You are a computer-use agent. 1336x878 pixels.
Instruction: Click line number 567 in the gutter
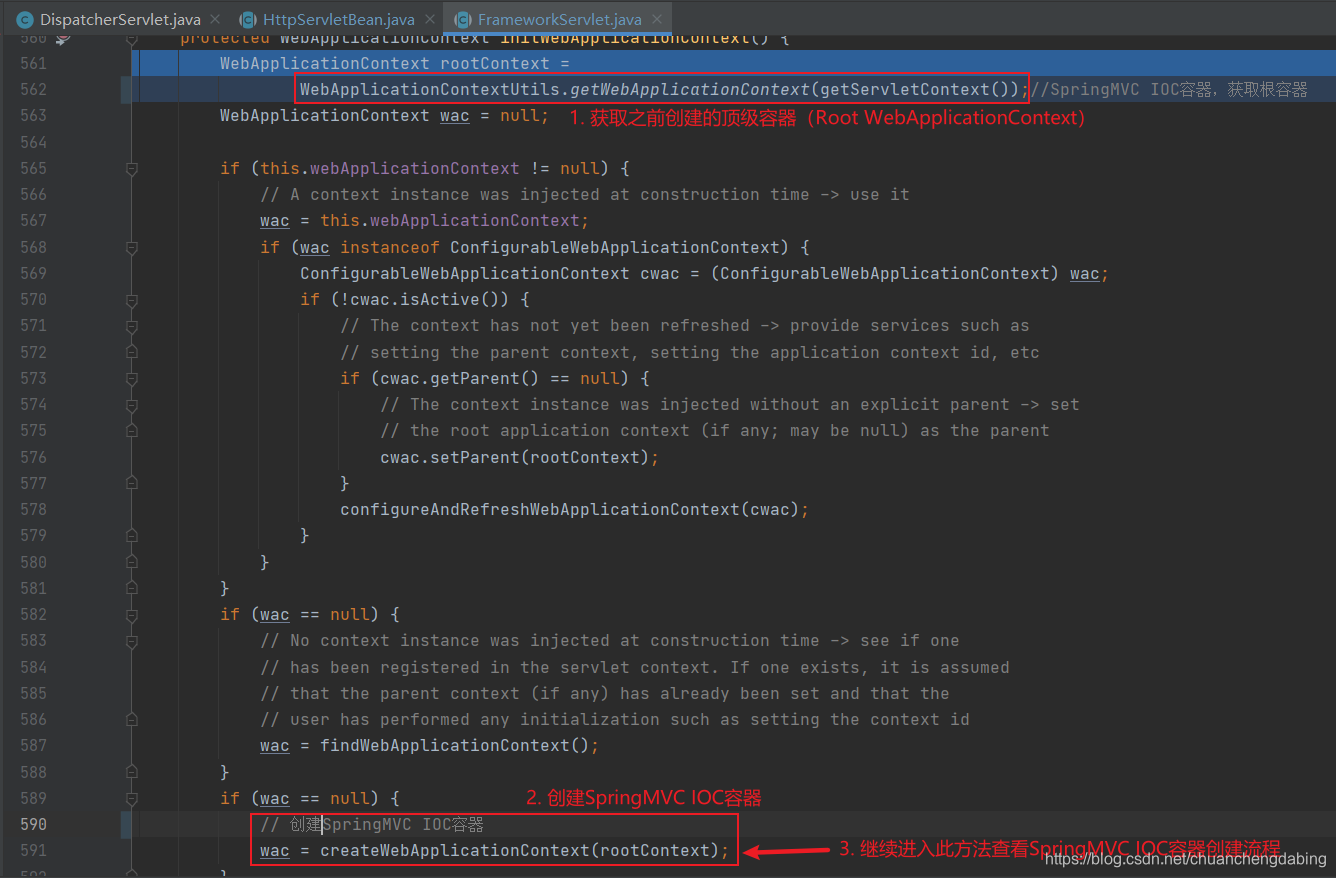click(33, 220)
